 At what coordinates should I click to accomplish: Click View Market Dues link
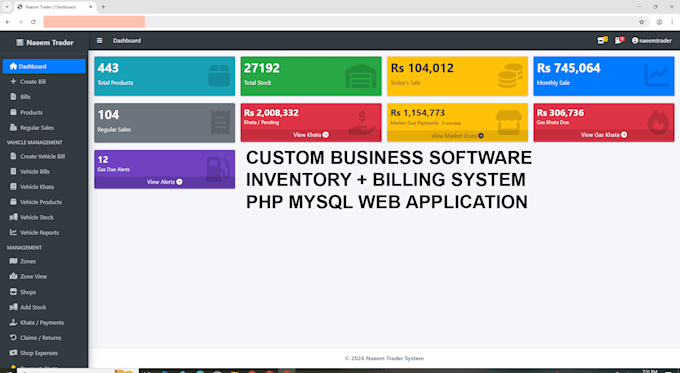tap(457, 136)
